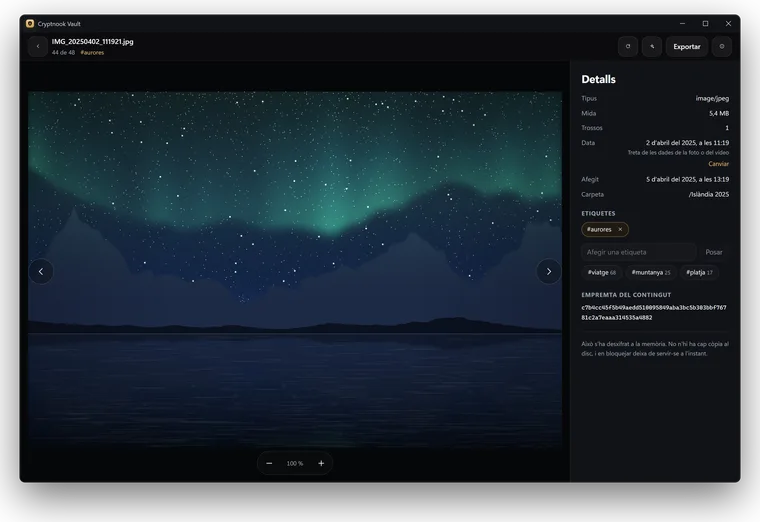Close the Cryptnook Vault window
The height and width of the screenshot is (522, 760).
click(x=728, y=23)
